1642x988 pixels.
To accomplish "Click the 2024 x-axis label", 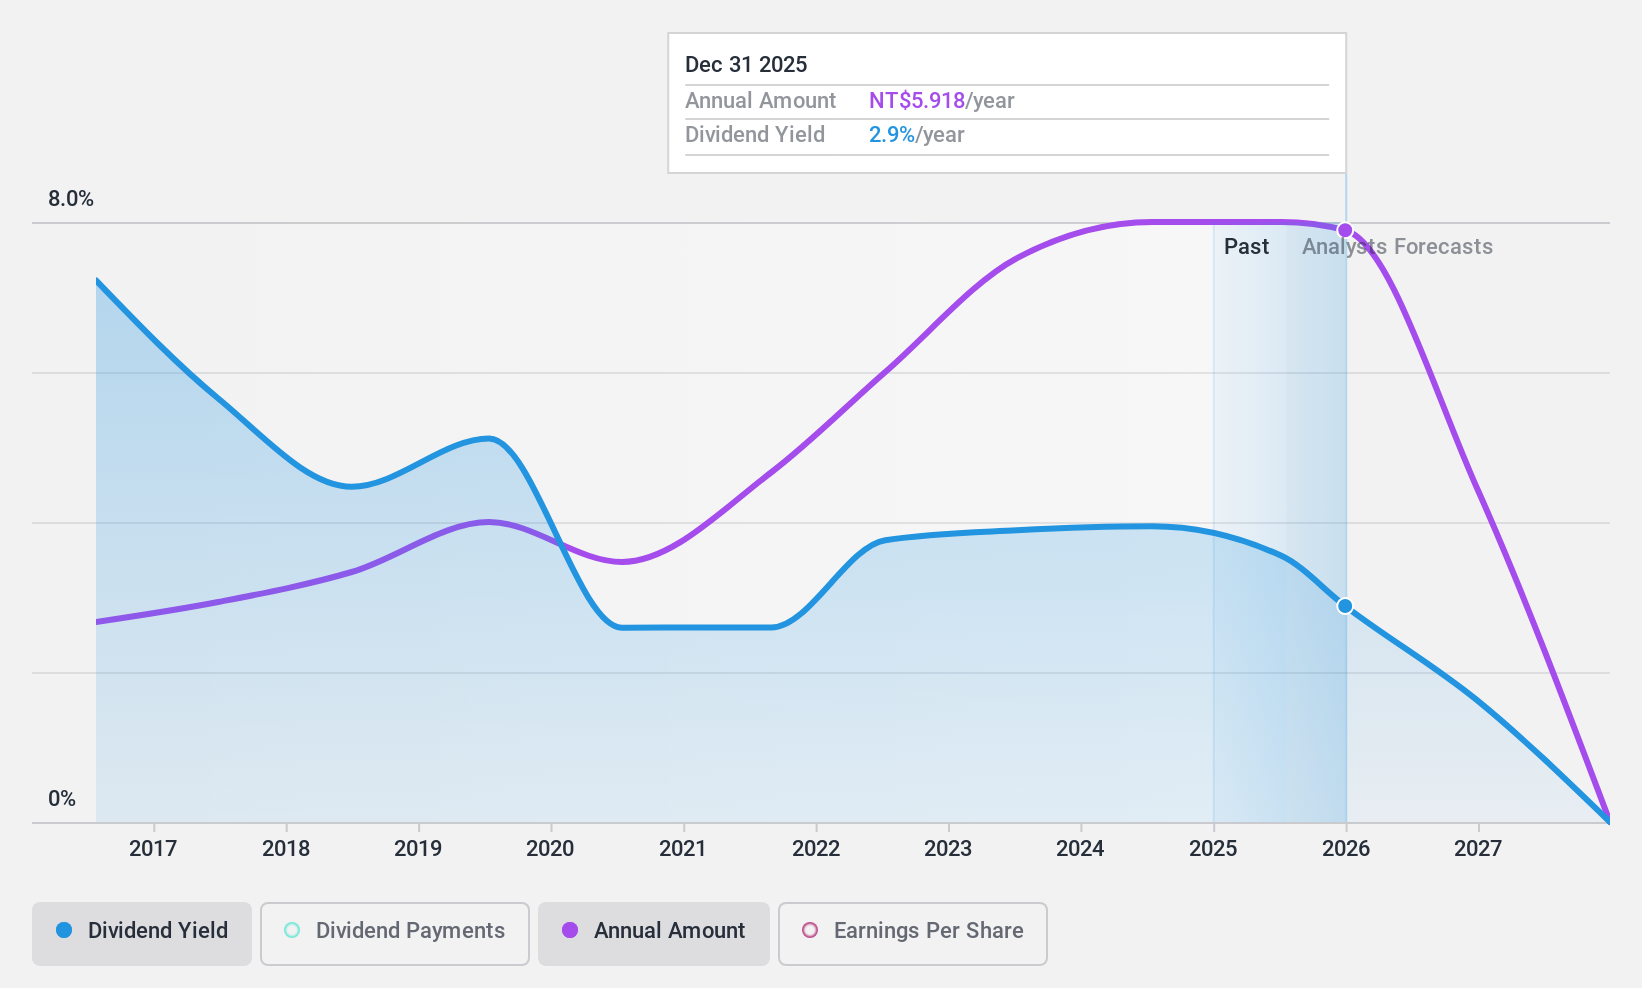I will tap(1080, 849).
